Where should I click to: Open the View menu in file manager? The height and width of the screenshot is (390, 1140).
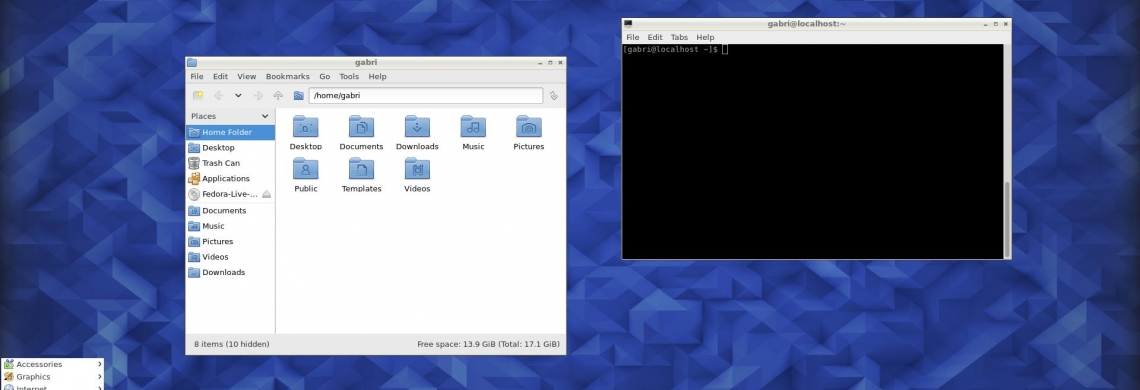(246, 76)
